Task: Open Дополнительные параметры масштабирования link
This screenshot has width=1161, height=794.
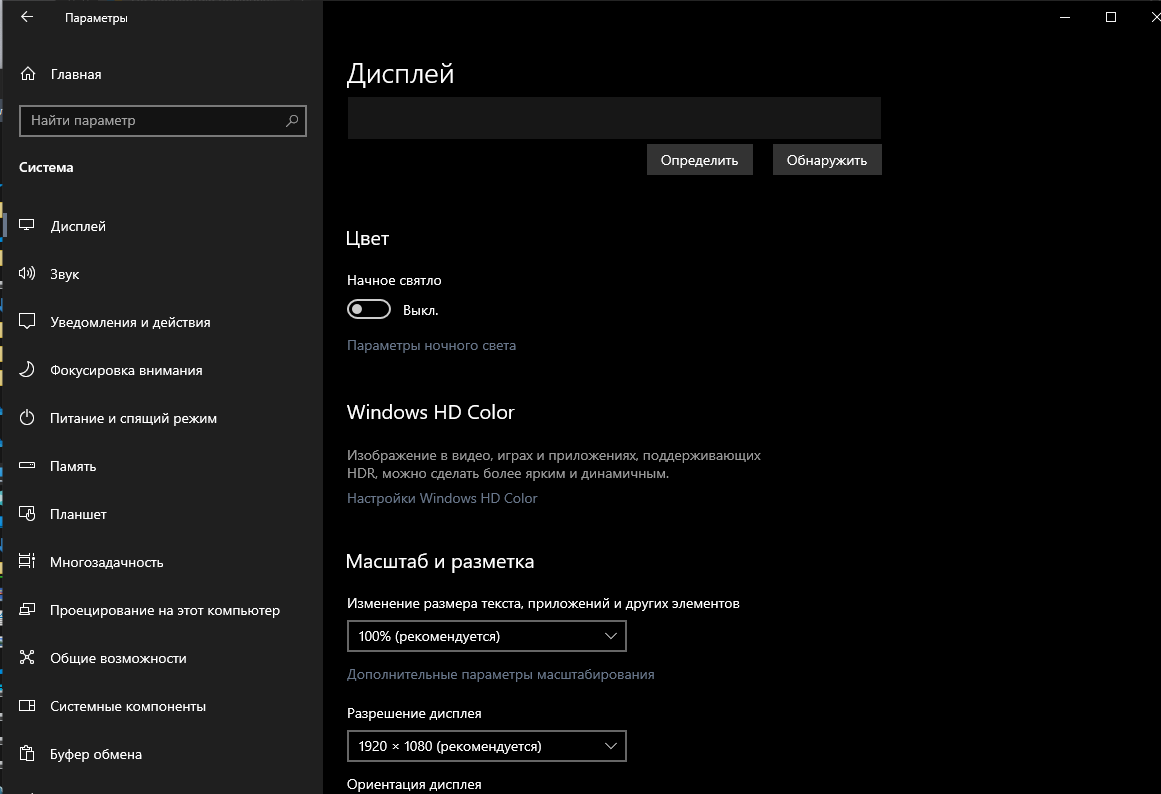Action: 501,675
